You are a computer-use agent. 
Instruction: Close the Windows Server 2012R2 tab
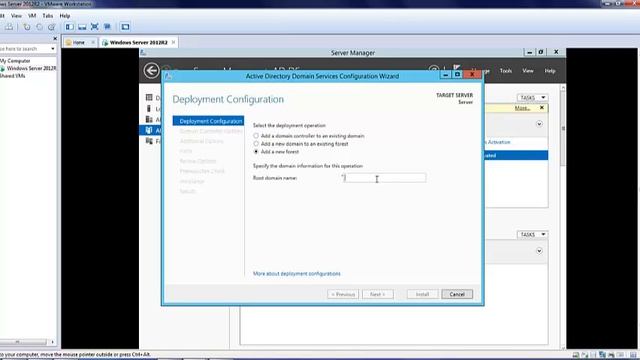(173, 42)
